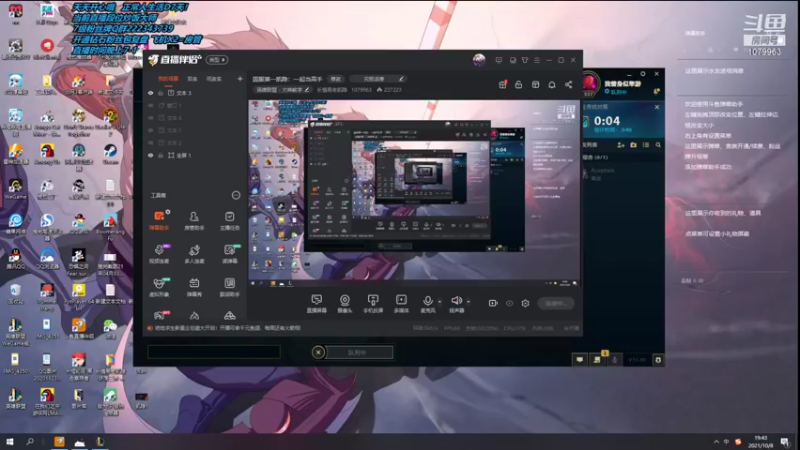Toggle the lock on 文本 3 source

161,93
